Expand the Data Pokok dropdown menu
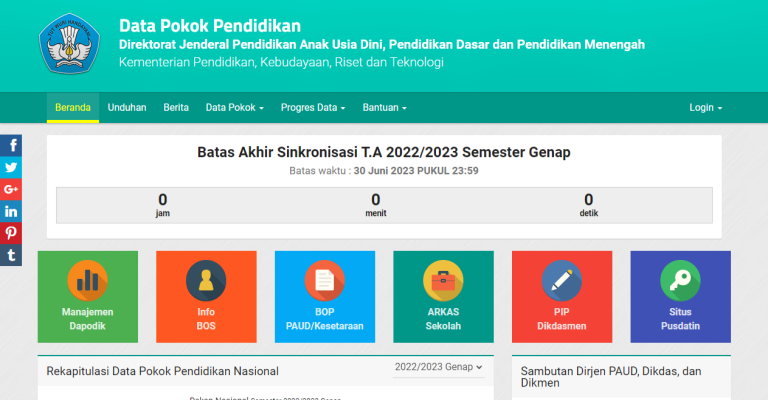Screen dimensions: 768x400 coord(235,108)
